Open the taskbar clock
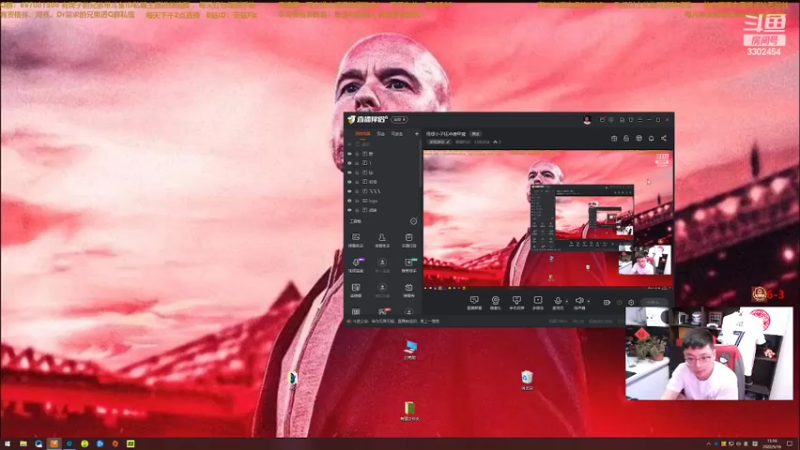The width and height of the screenshot is (800, 450). pos(772,444)
